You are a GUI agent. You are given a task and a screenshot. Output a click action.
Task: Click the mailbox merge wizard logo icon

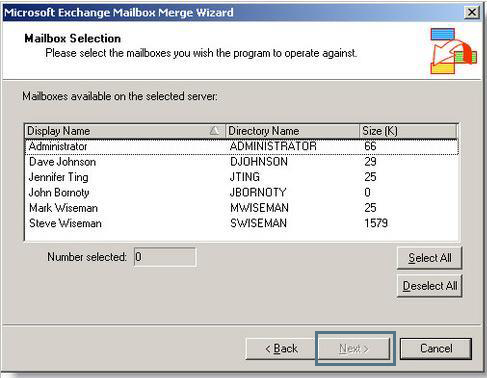coord(453,51)
